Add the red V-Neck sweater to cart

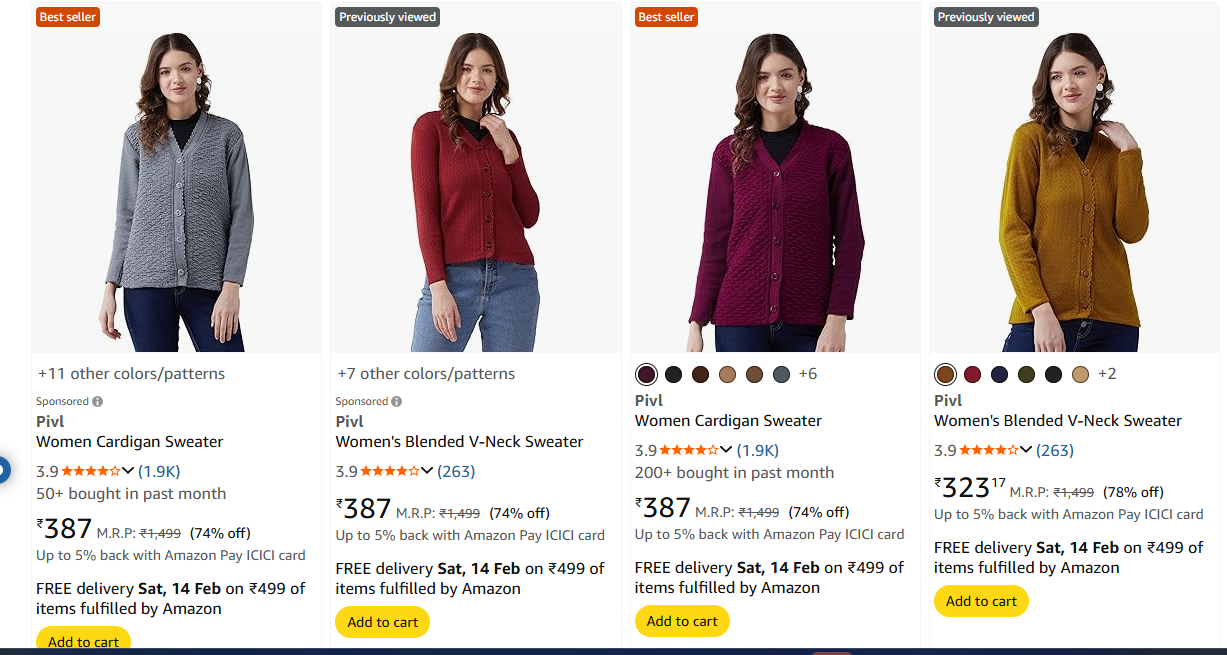pos(383,622)
